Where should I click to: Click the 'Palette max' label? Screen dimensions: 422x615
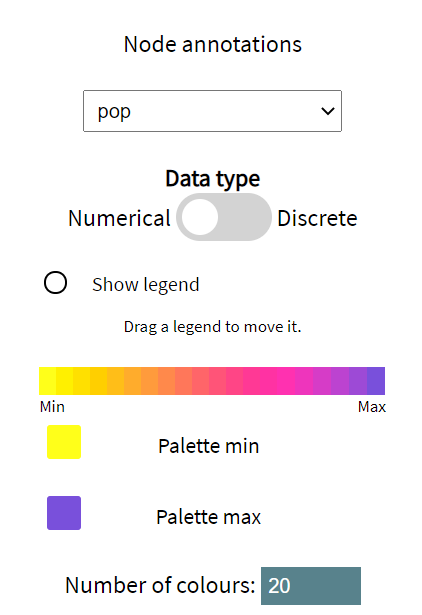click(209, 517)
